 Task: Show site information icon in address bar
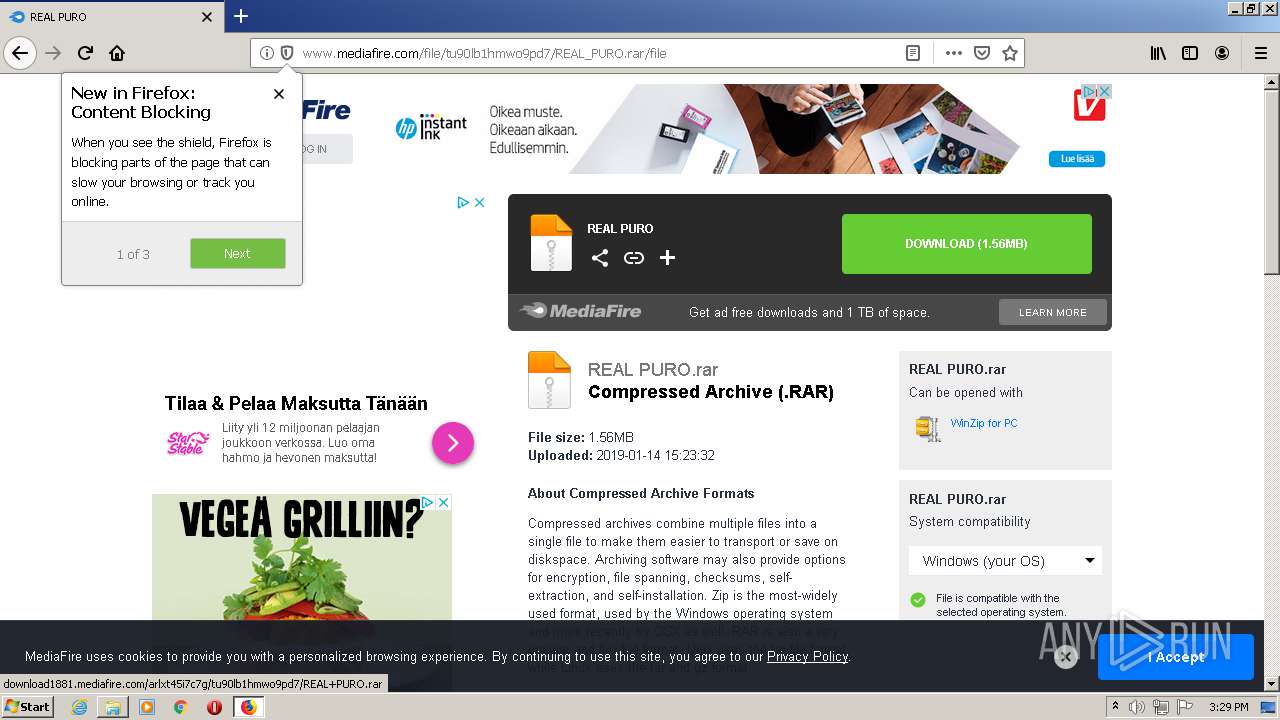[x=266, y=53]
